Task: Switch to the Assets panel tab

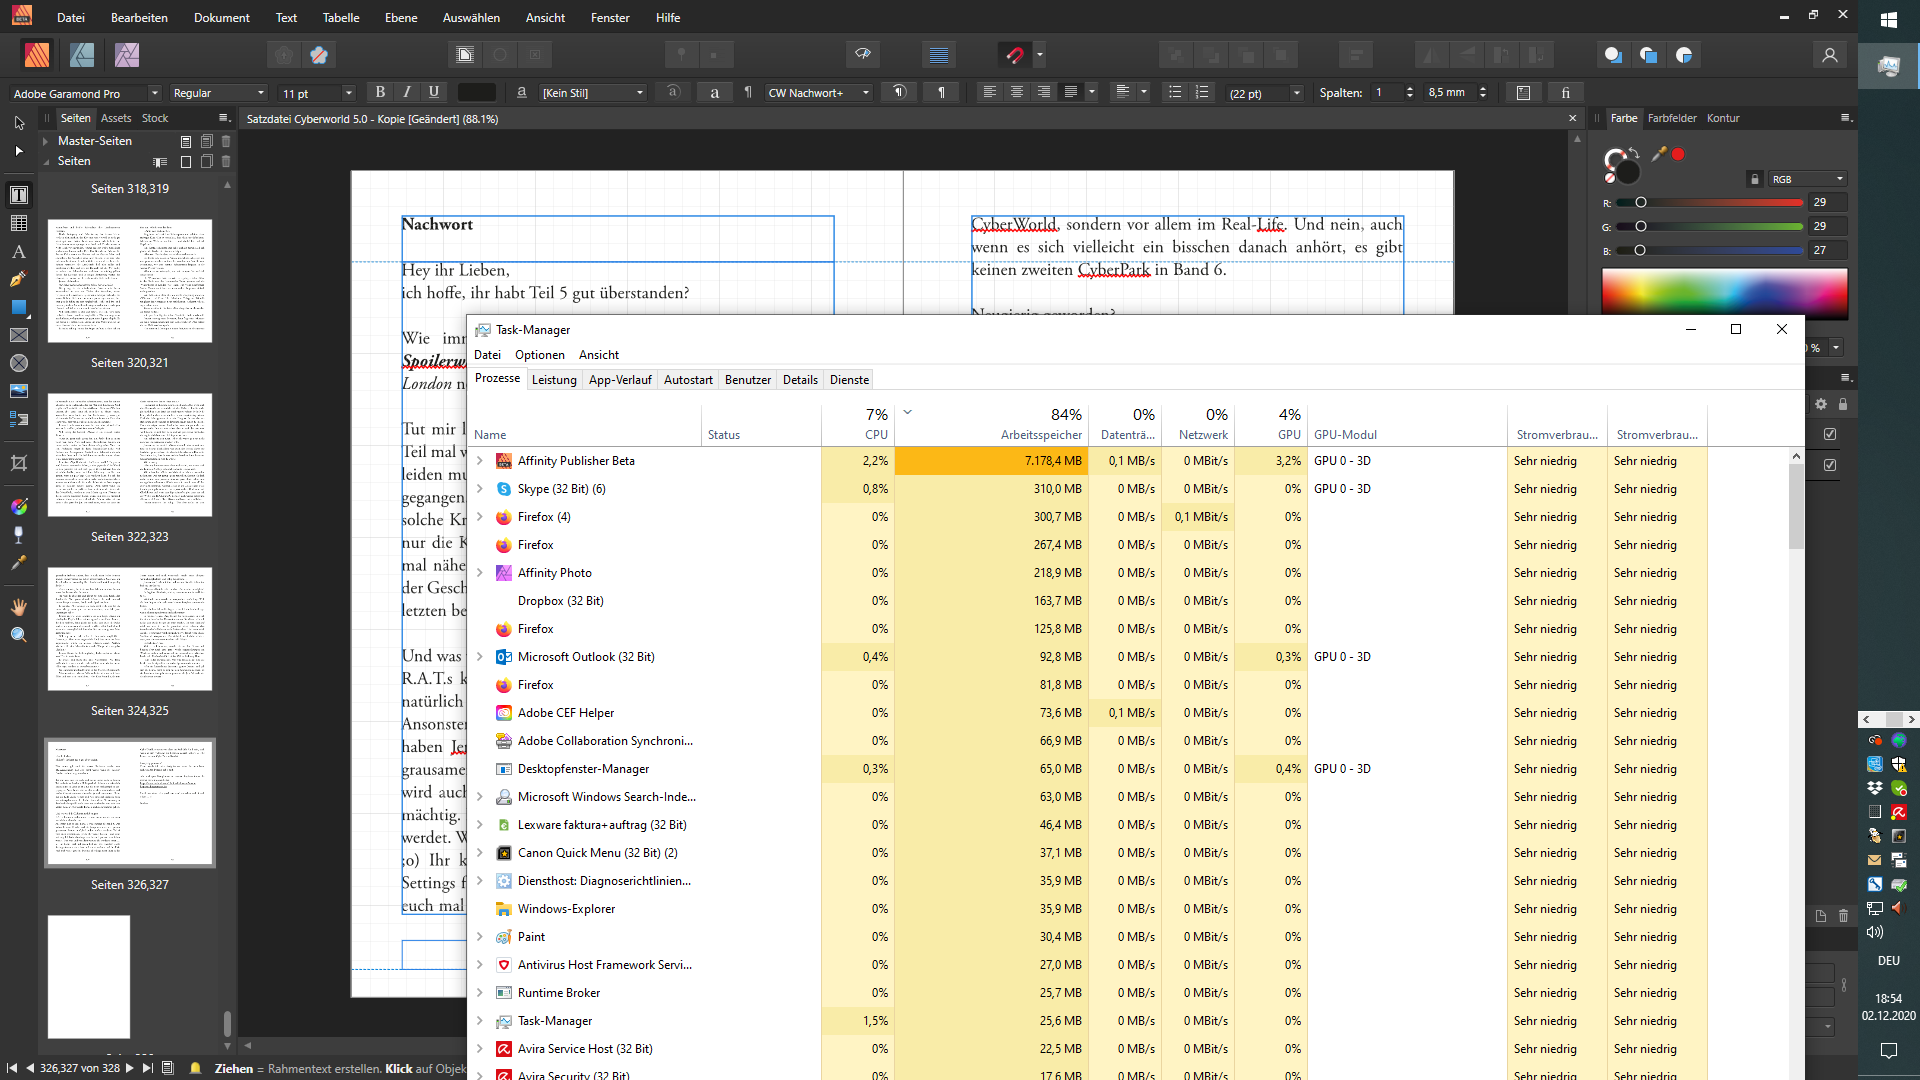Action: coord(116,118)
